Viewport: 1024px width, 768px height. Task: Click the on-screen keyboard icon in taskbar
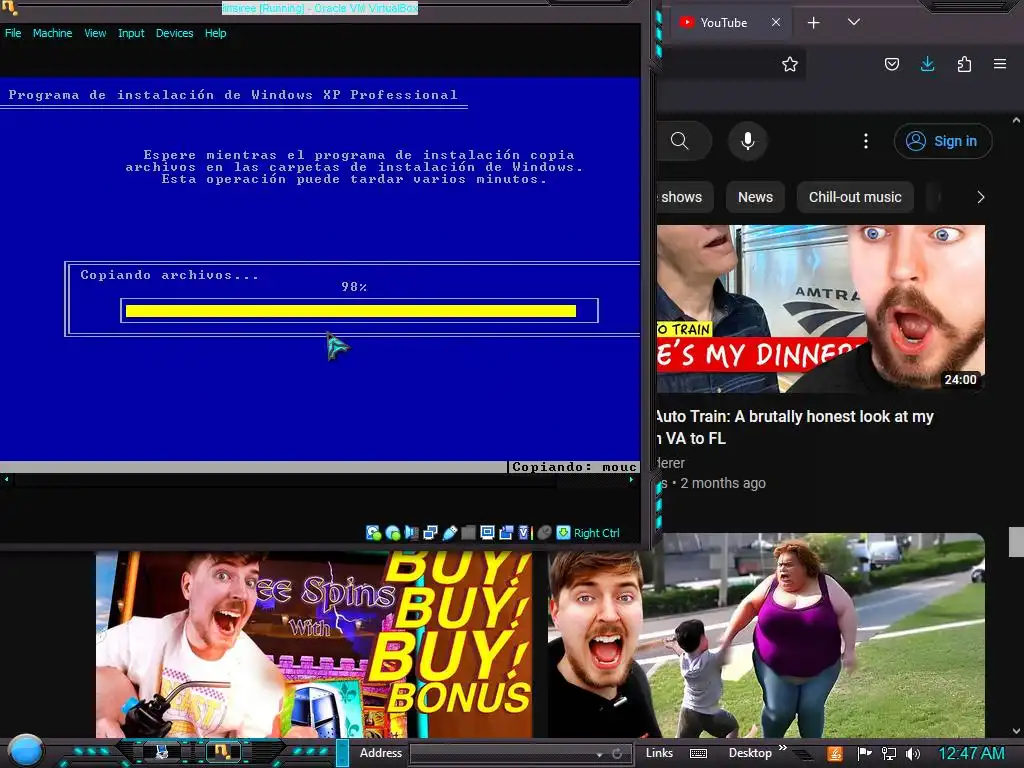point(698,754)
